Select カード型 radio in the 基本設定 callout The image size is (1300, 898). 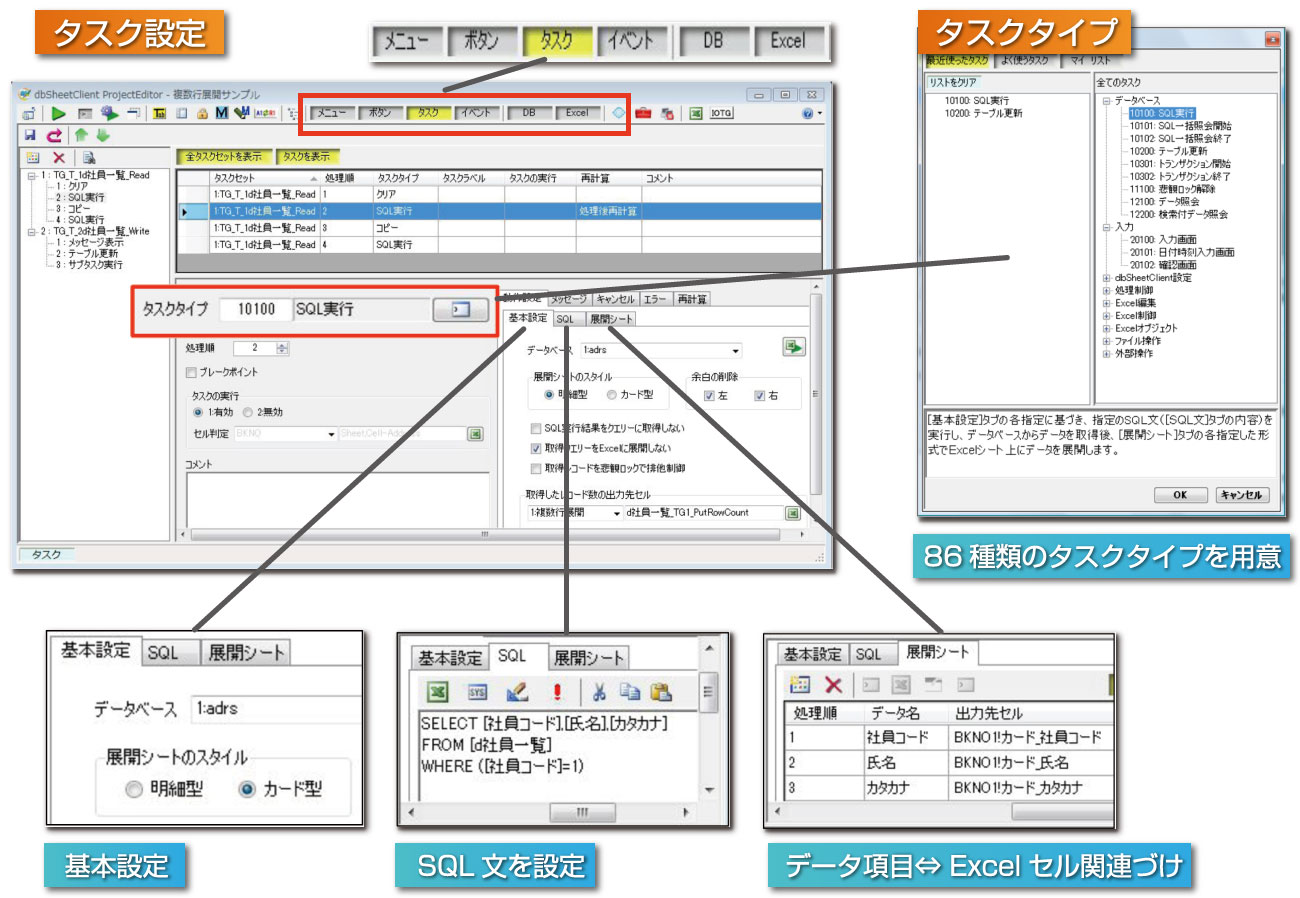[247, 789]
